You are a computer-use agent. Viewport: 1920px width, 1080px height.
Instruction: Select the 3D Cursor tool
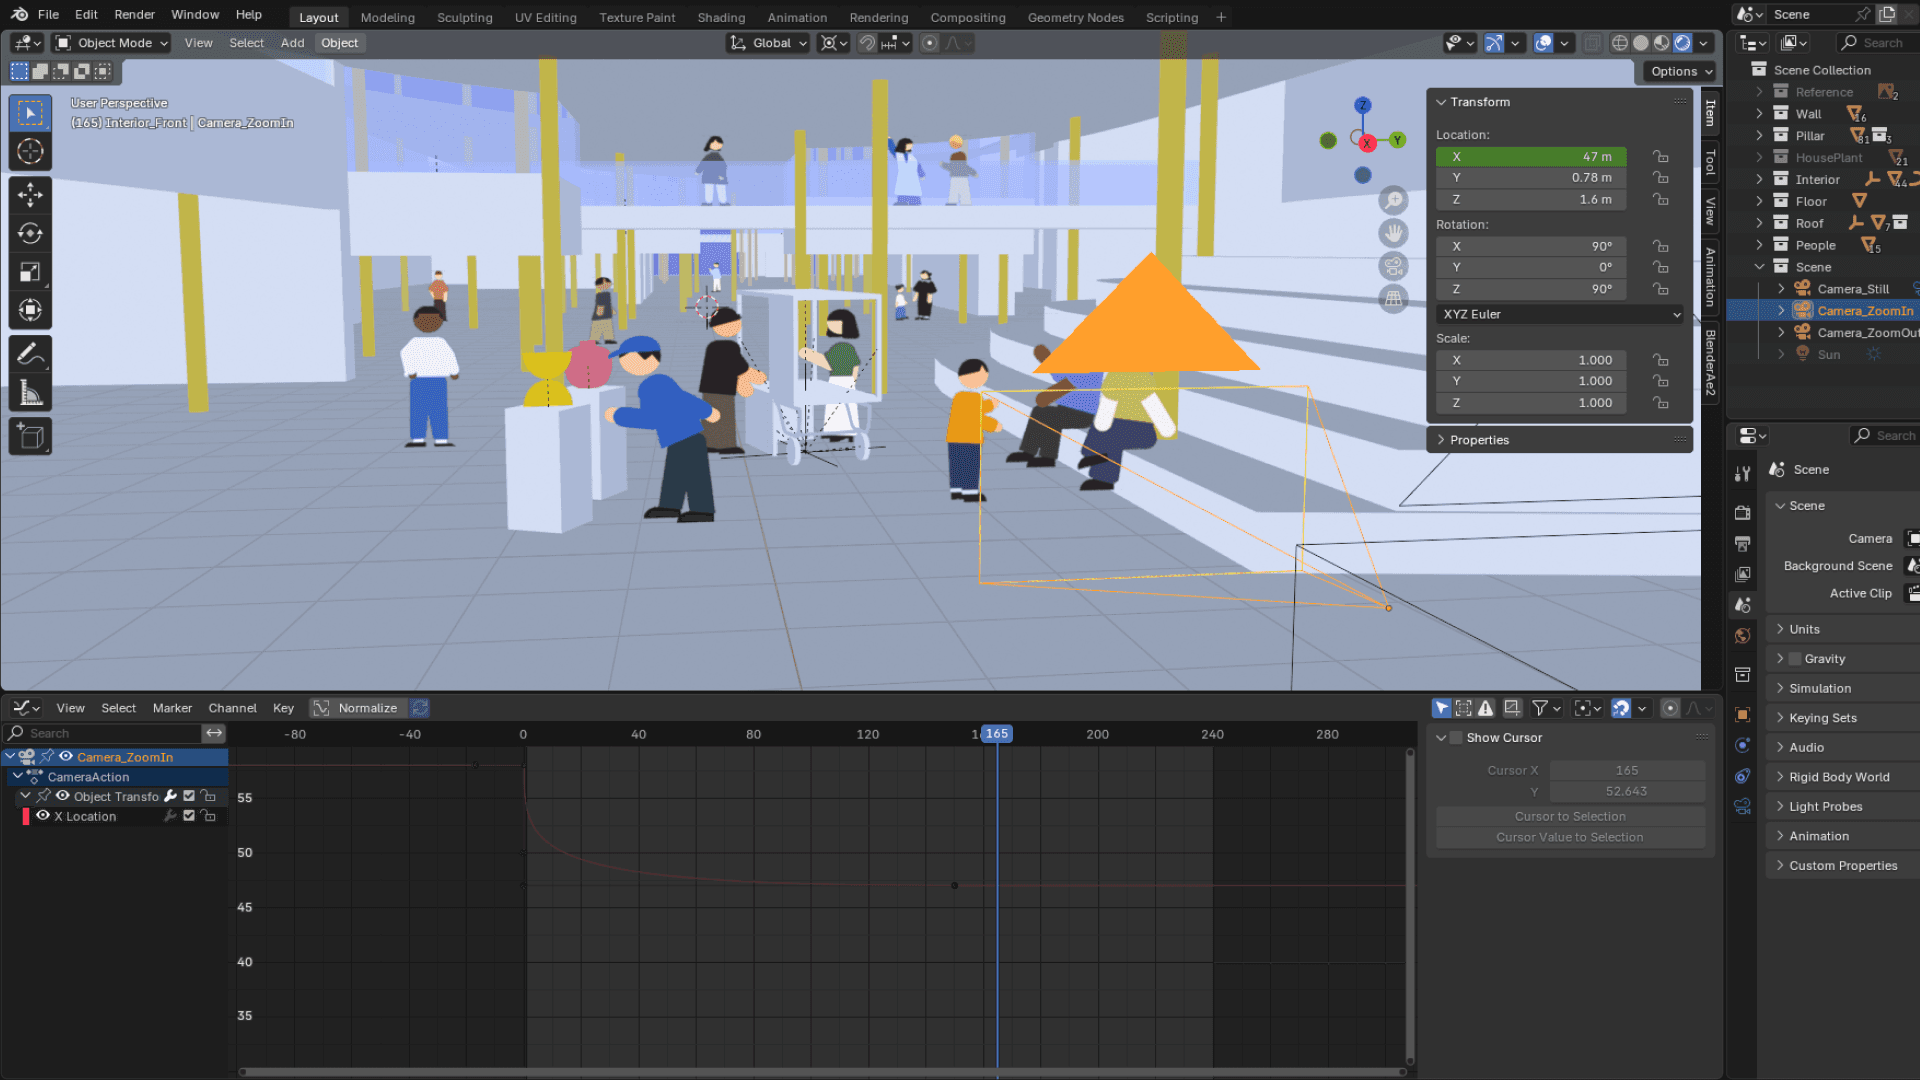pyautogui.click(x=30, y=152)
